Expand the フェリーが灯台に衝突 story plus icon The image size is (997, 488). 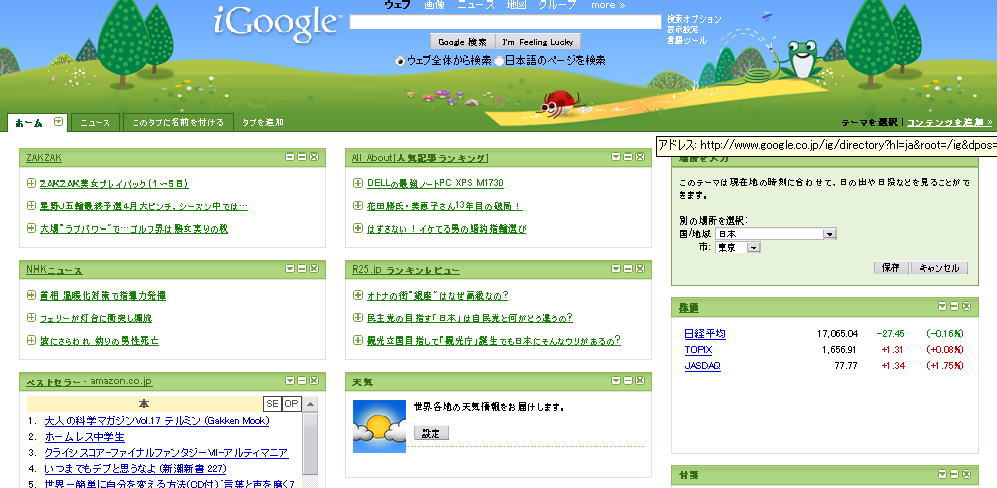(31, 317)
